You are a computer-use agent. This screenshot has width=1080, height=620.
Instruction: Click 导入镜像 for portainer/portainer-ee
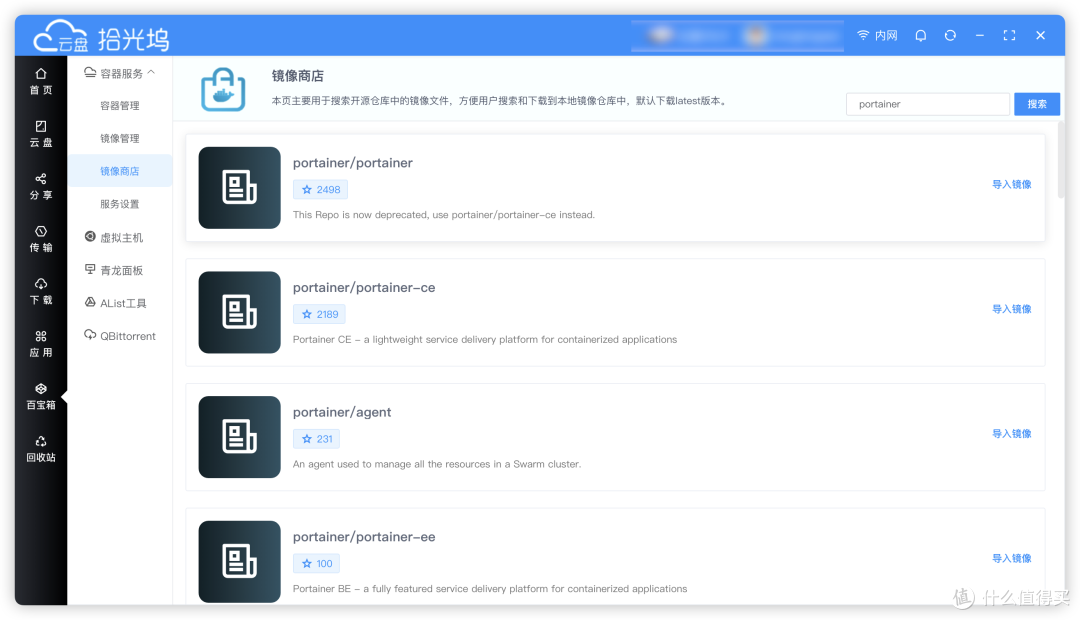[x=1011, y=559]
